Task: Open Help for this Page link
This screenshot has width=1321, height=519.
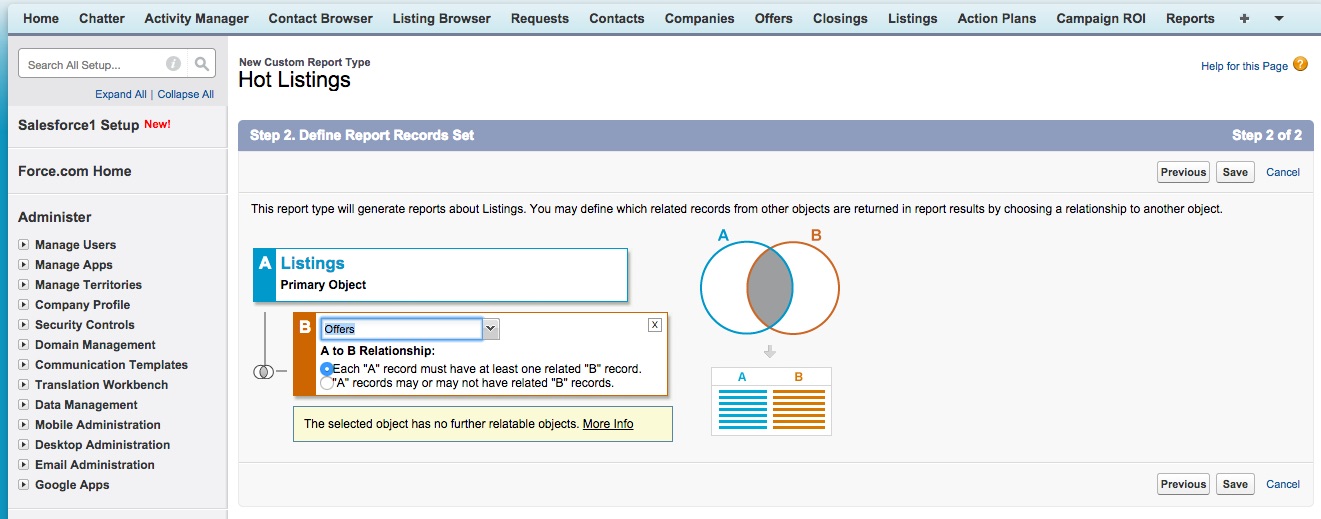Action: (1244, 66)
